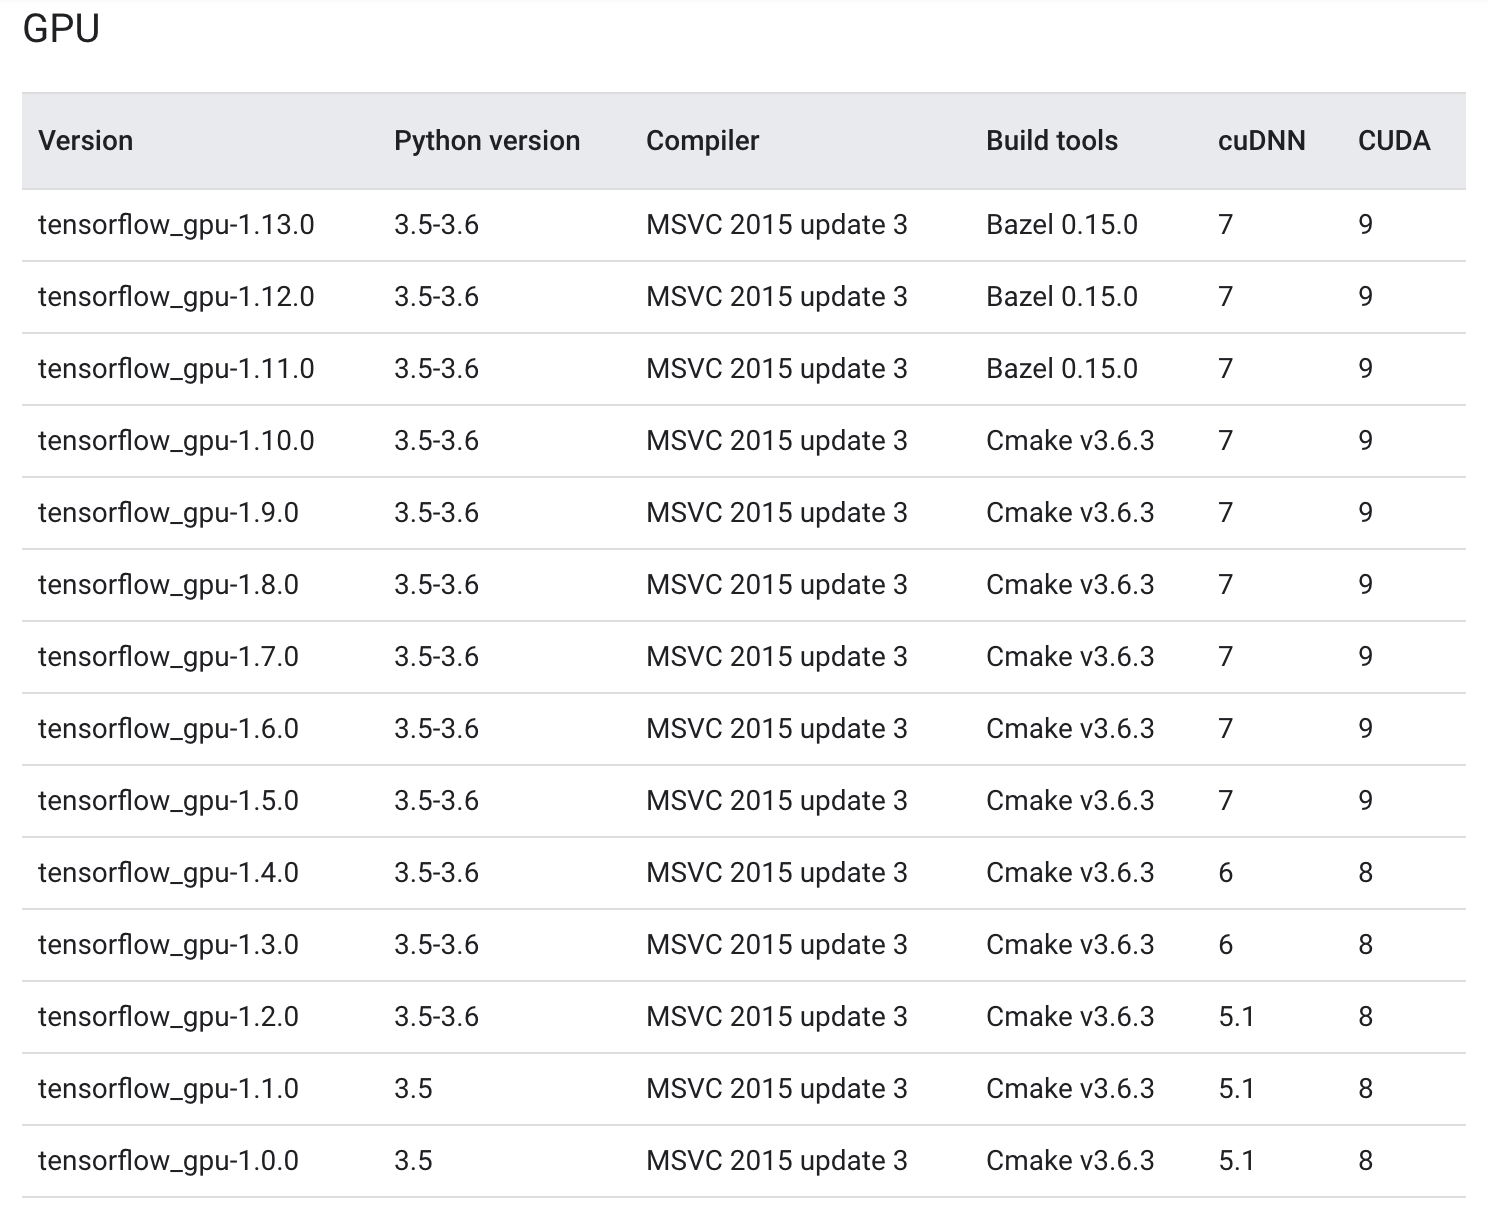
Task: Click Python 3.5 in tensorflow_gpu-1.1.0 row
Action: [413, 1088]
